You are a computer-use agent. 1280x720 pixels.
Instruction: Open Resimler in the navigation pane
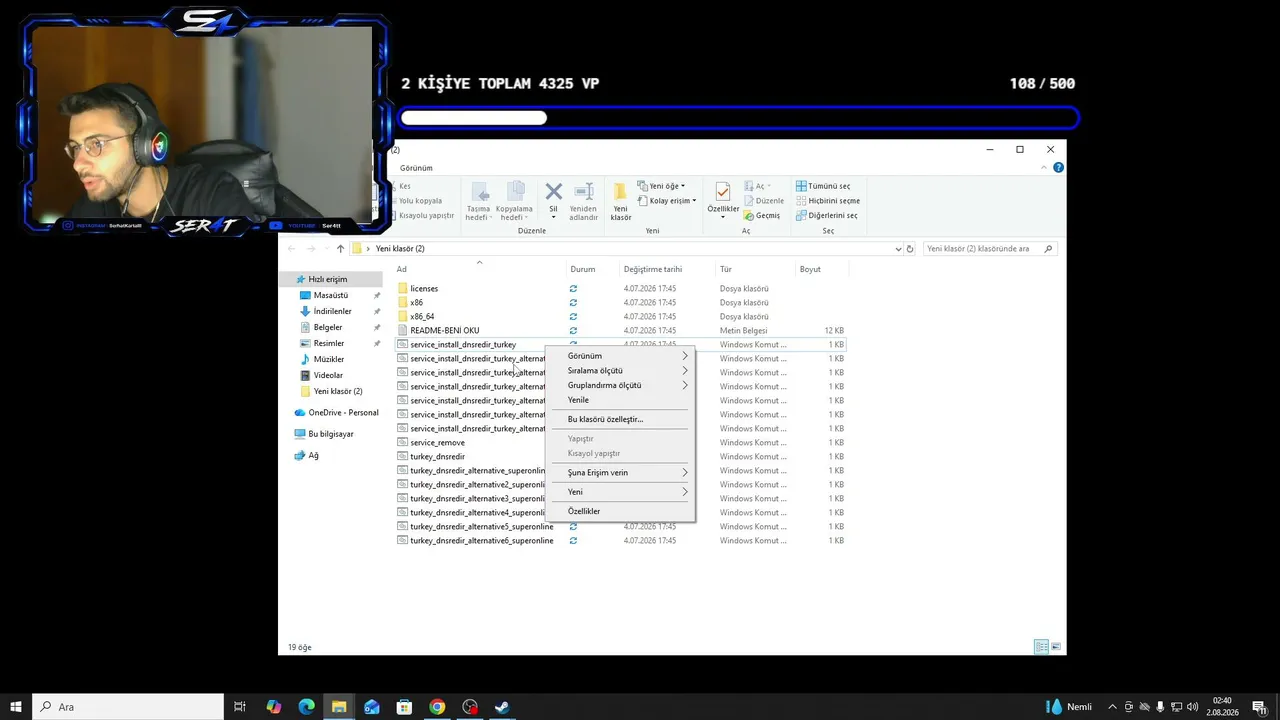[329, 344]
